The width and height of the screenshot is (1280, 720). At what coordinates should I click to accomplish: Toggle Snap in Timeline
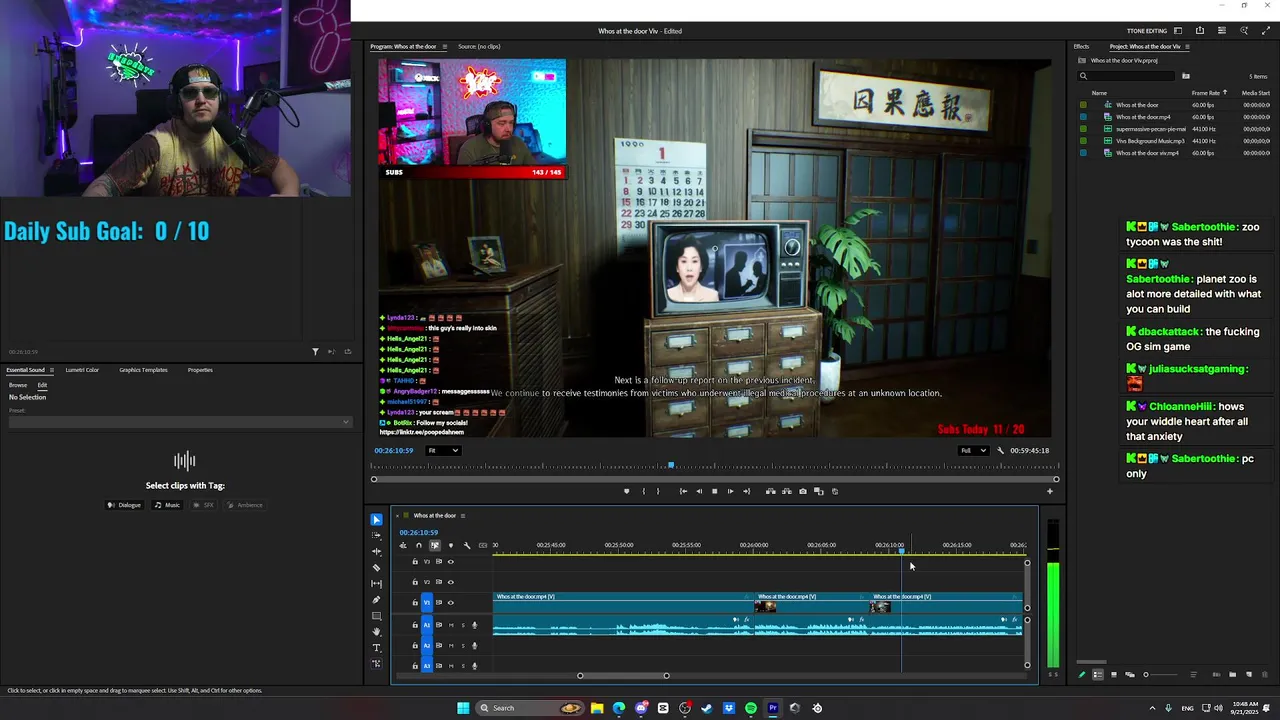tap(419, 545)
